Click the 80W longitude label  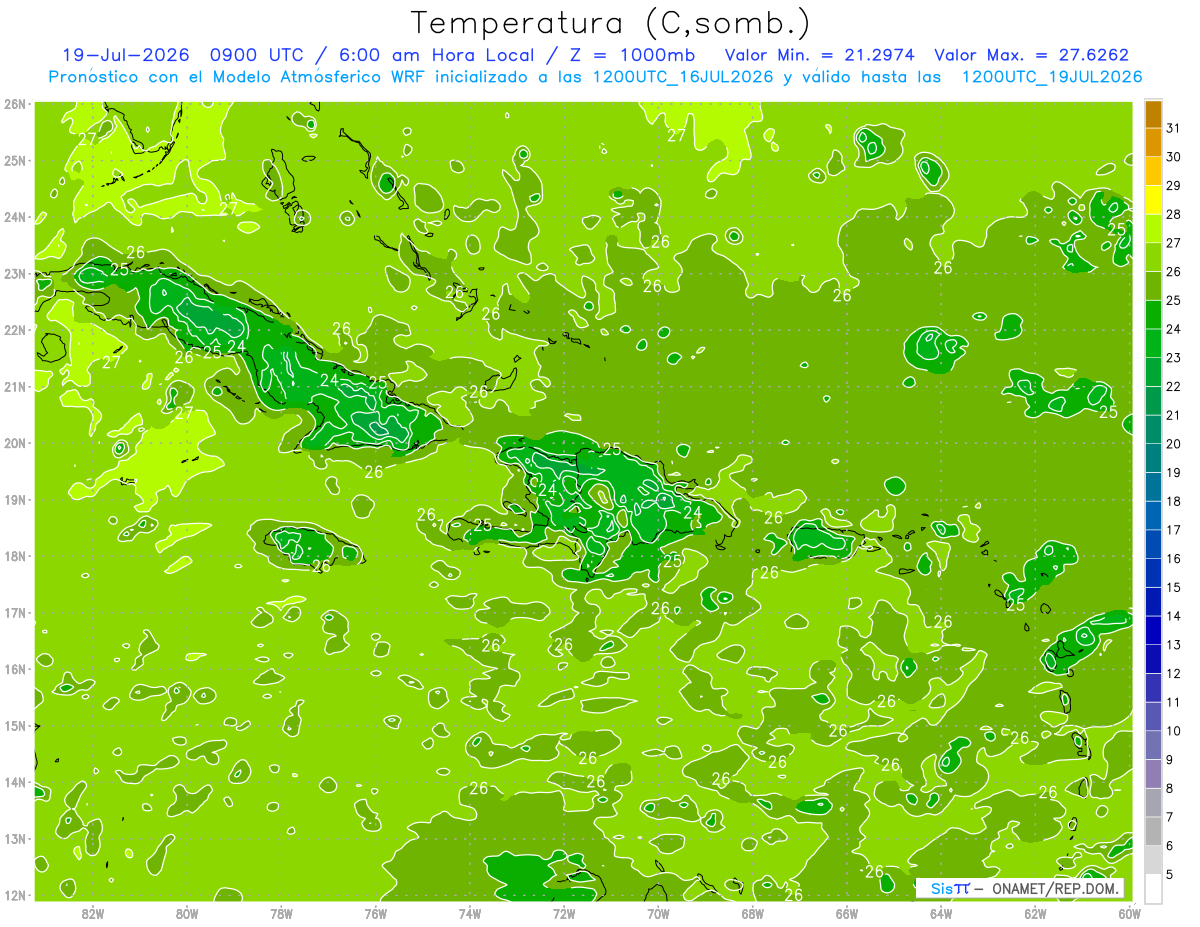pos(187,912)
